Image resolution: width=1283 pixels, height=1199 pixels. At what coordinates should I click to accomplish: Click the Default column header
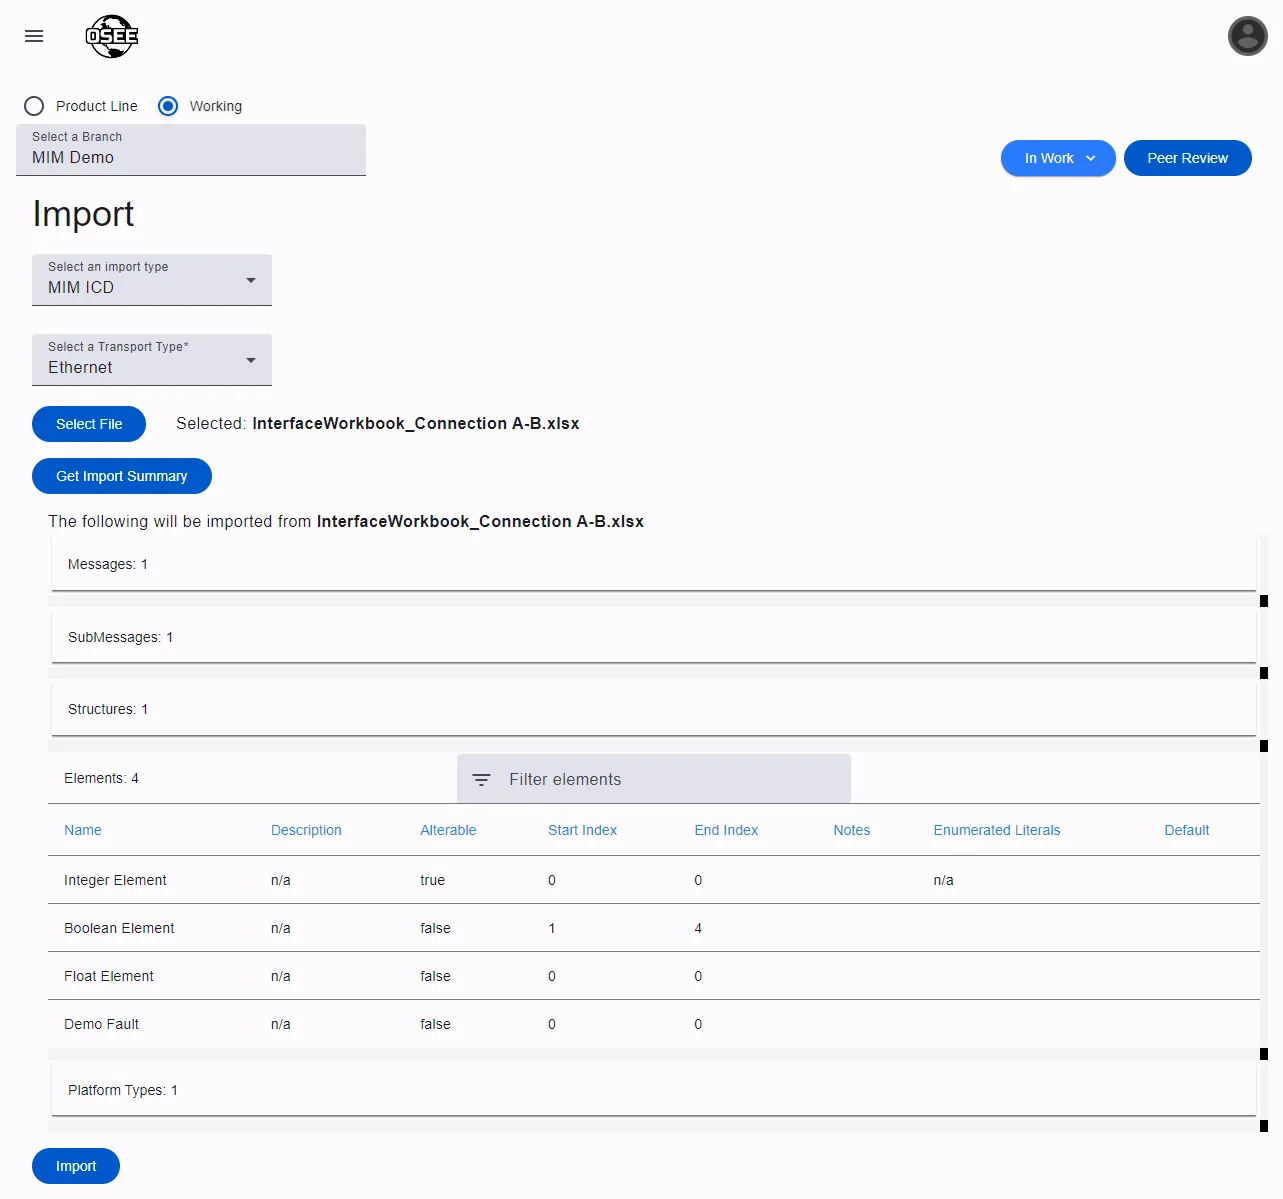coord(1187,830)
